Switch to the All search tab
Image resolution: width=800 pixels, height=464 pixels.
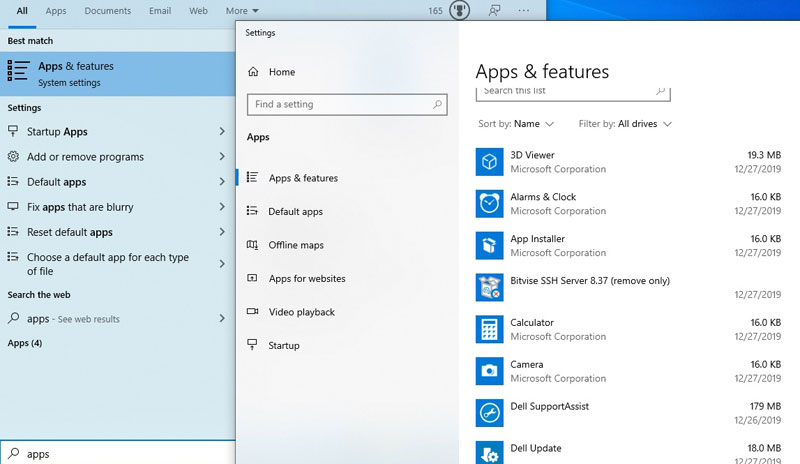[22, 11]
